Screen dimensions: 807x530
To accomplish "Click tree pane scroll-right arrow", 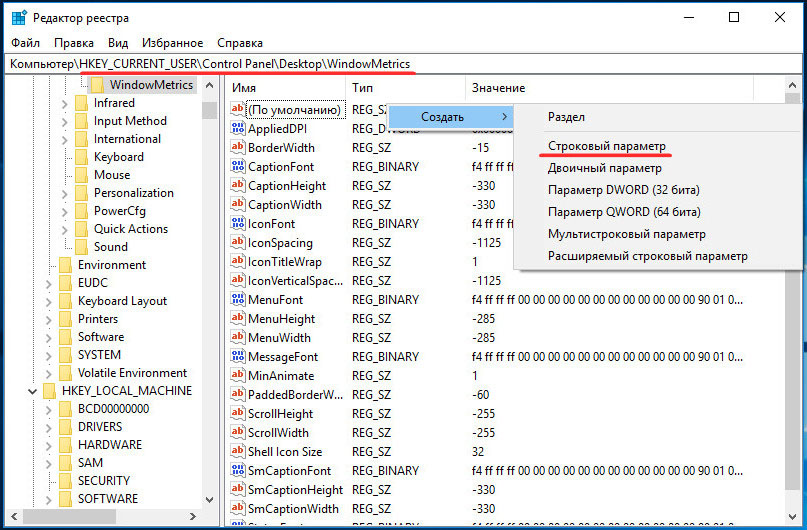I will tap(193, 516).
